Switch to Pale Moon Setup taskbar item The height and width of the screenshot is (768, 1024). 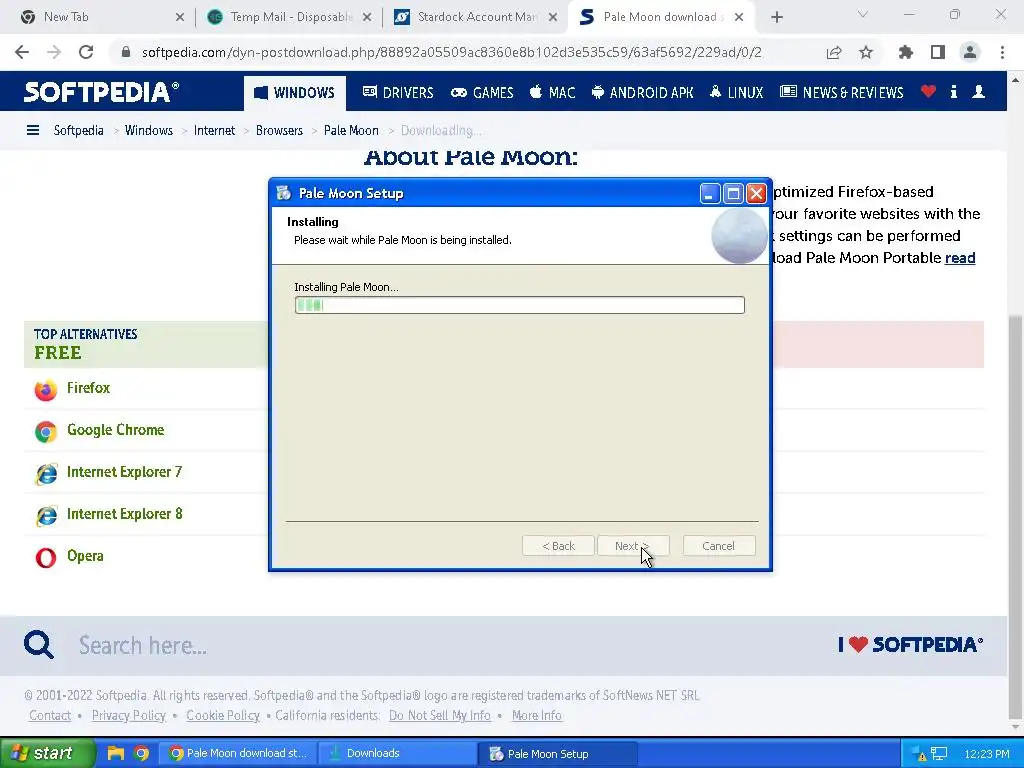click(559, 754)
